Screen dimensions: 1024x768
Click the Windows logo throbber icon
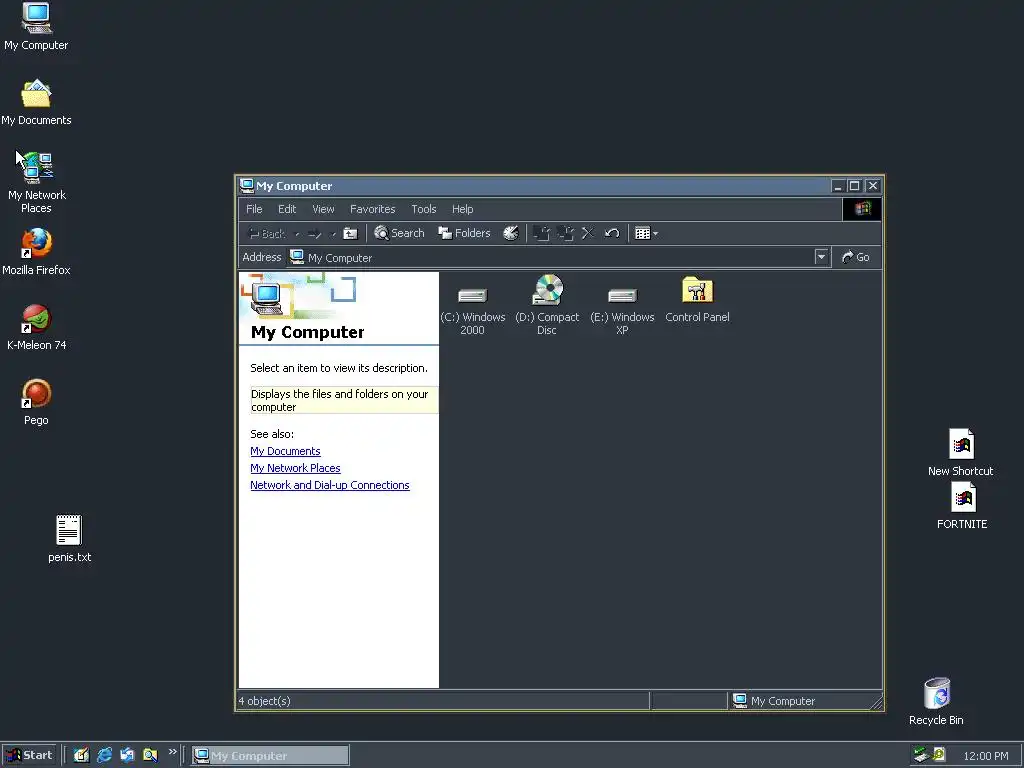tap(861, 209)
